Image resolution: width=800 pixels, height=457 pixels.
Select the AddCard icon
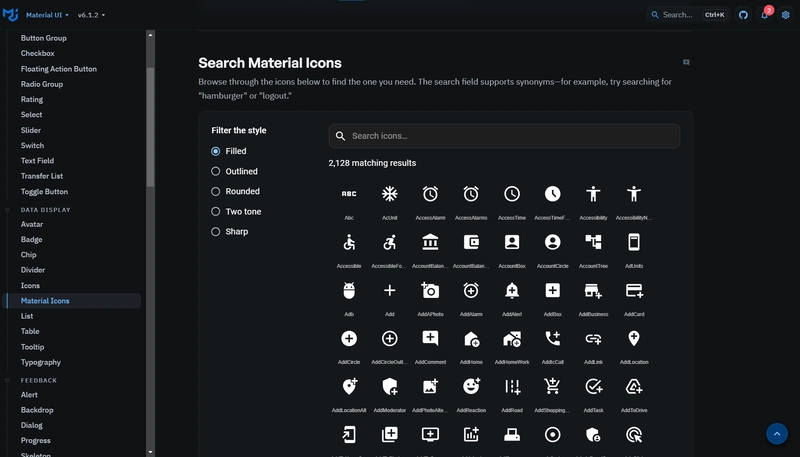[x=634, y=290]
